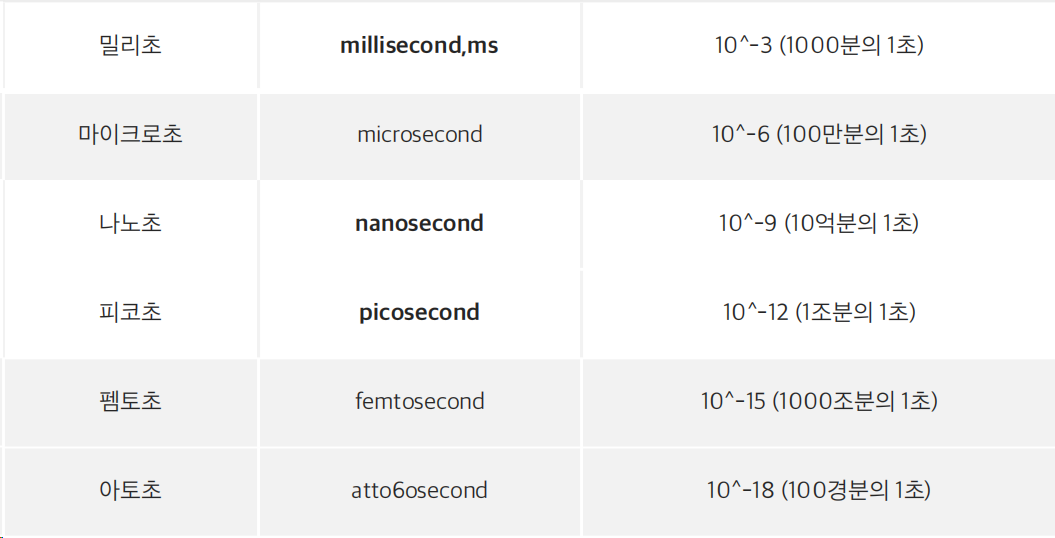Select the 펨토초 cell
The width and height of the screenshot is (1055, 538).
coord(131,401)
